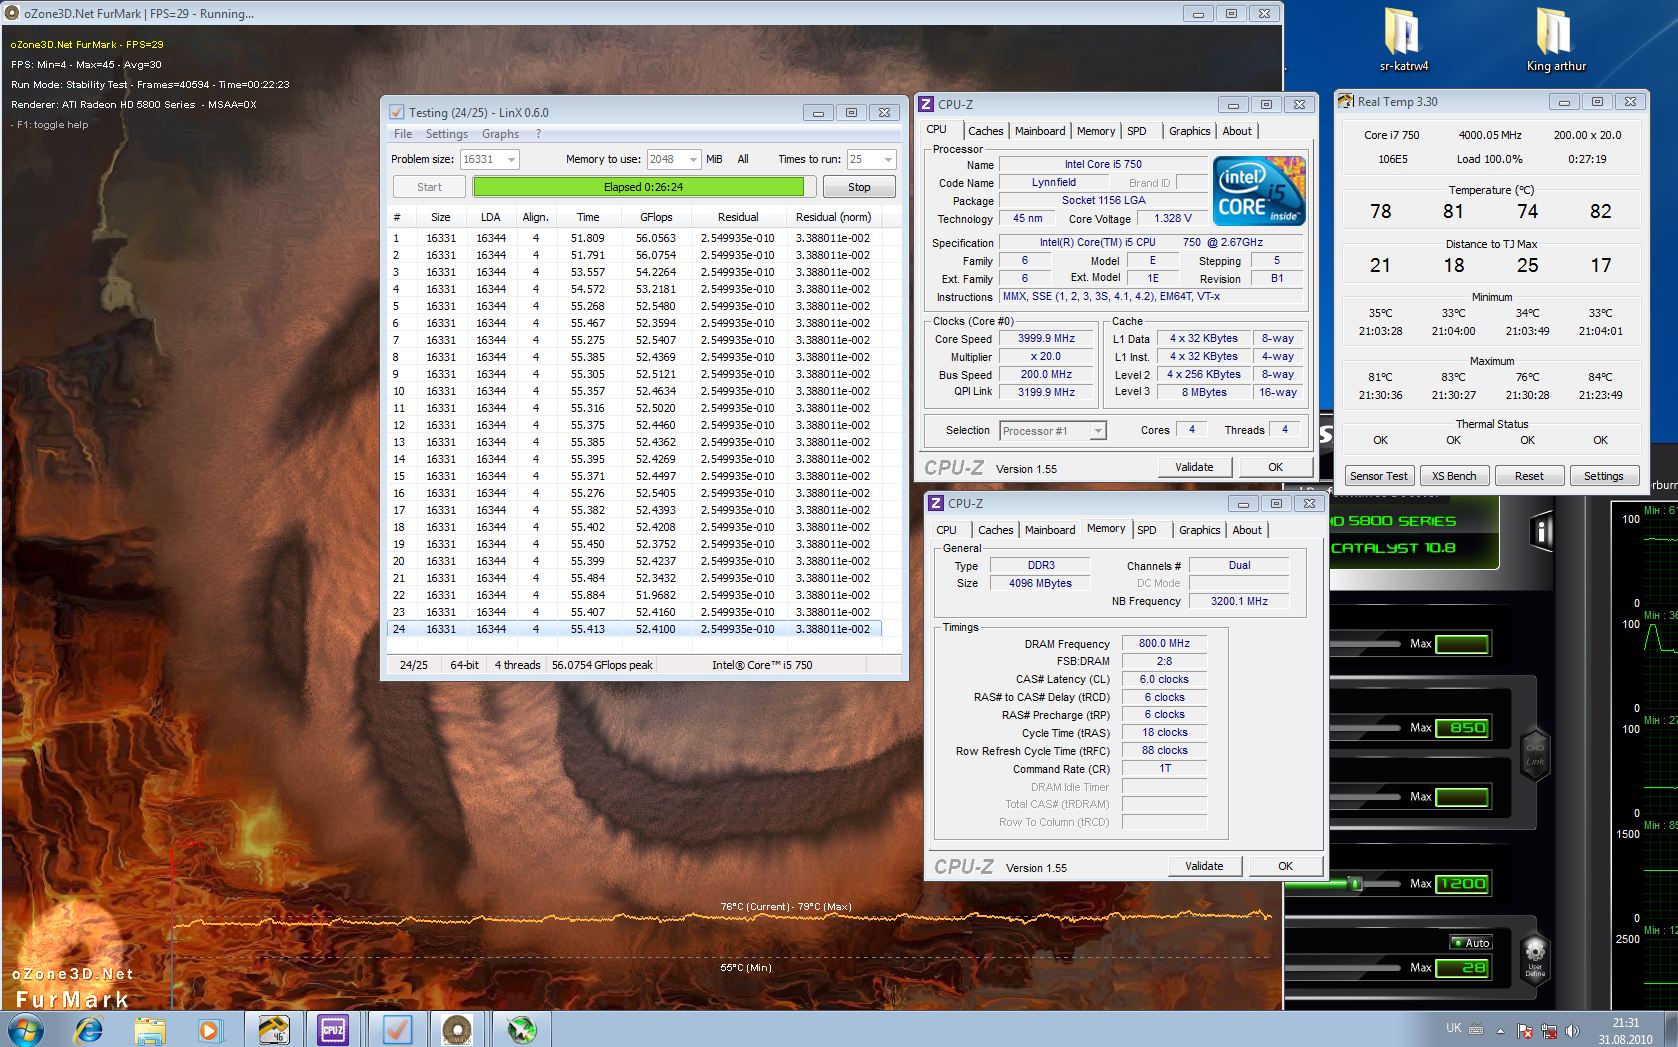Viewport: 1678px width, 1047px height.
Task: Click the Afterburner User Define fan icon
Action: coord(1535,958)
